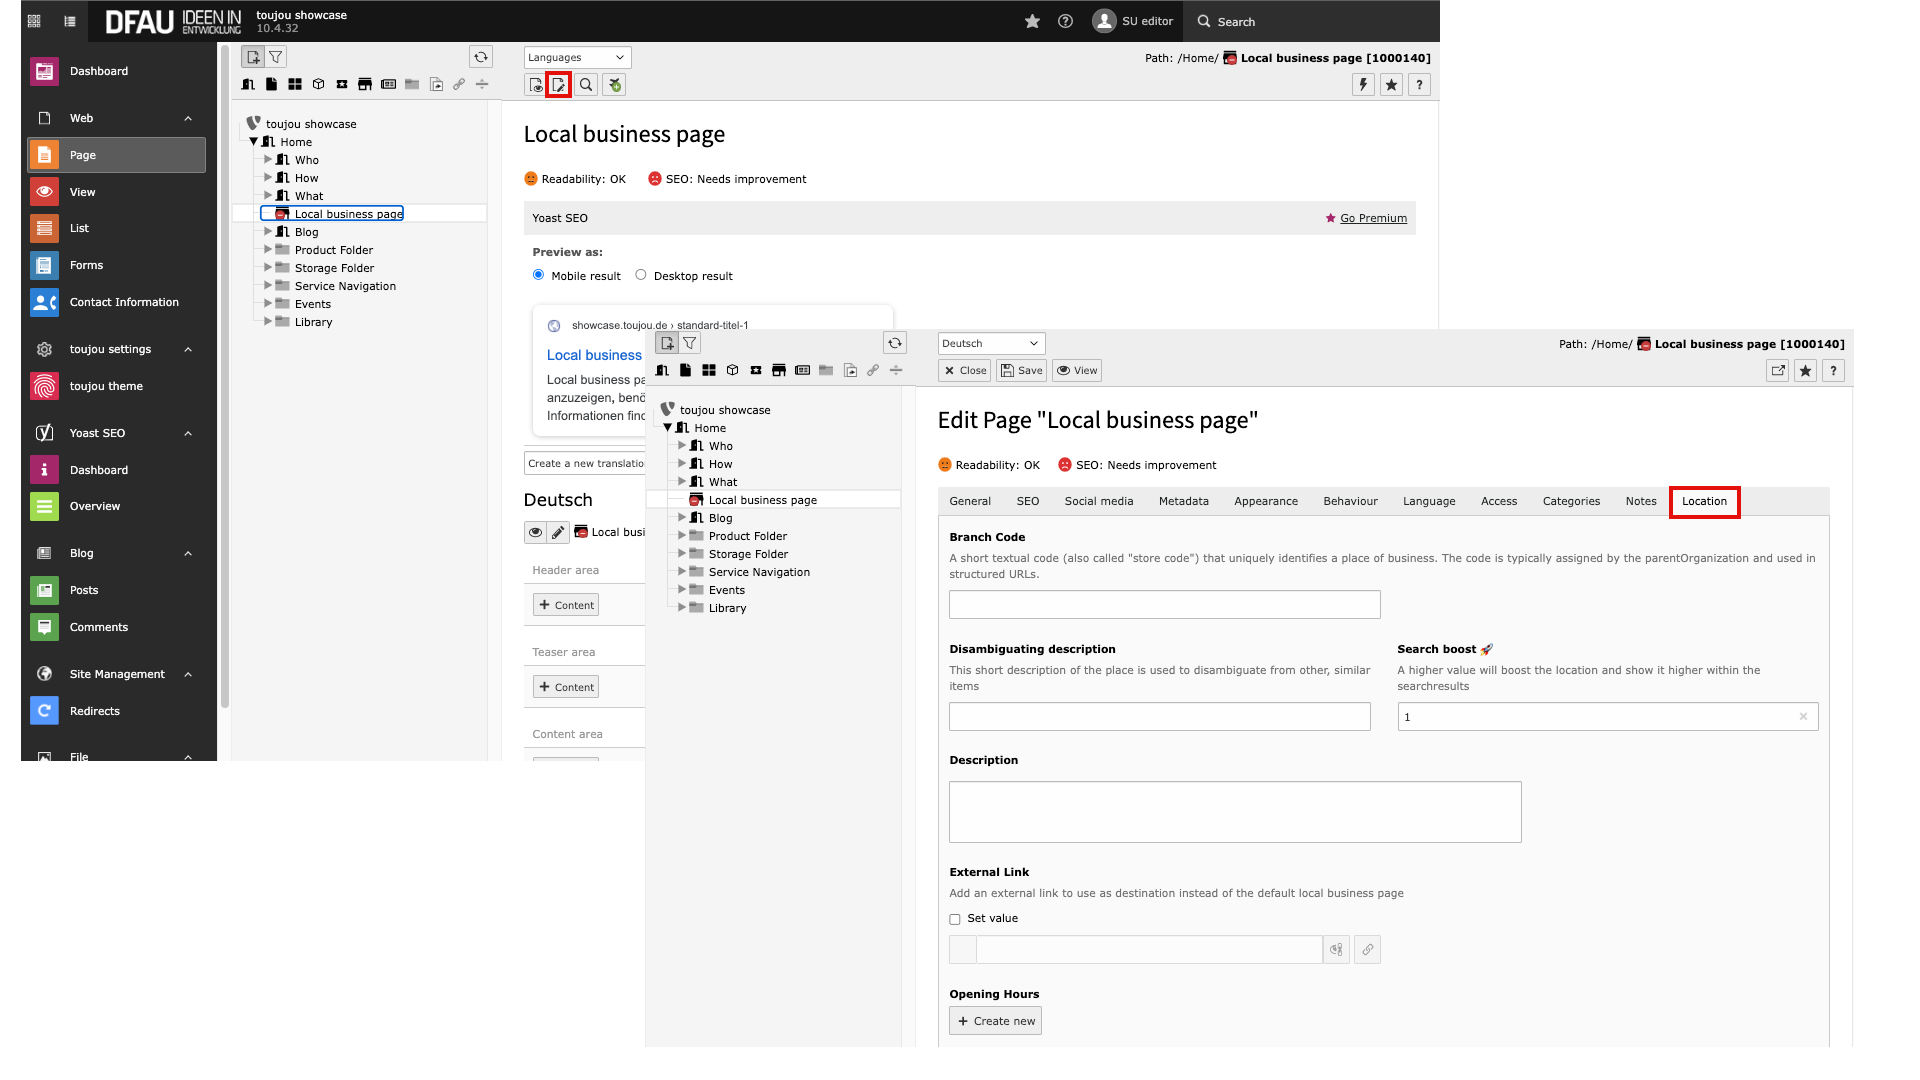The height and width of the screenshot is (1080, 1920).
Task: Click the Go Premium link
Action: [x=1373, y=218]
